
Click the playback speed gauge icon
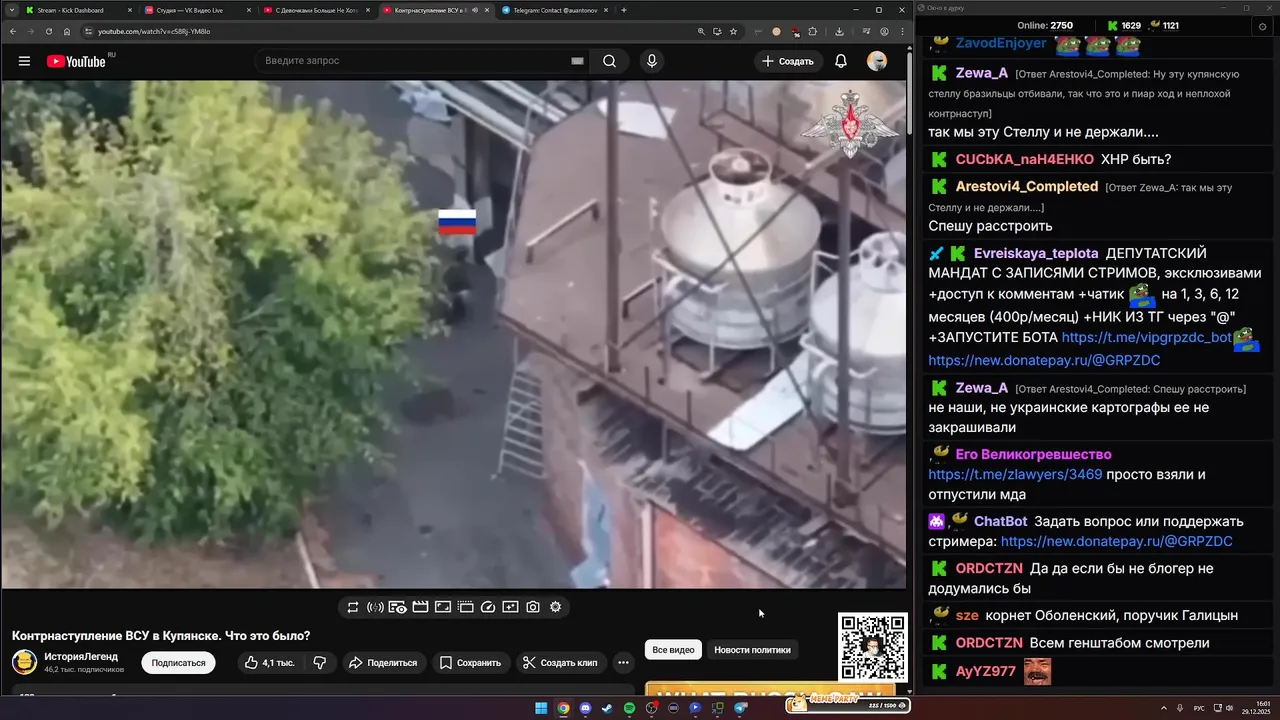488,607
